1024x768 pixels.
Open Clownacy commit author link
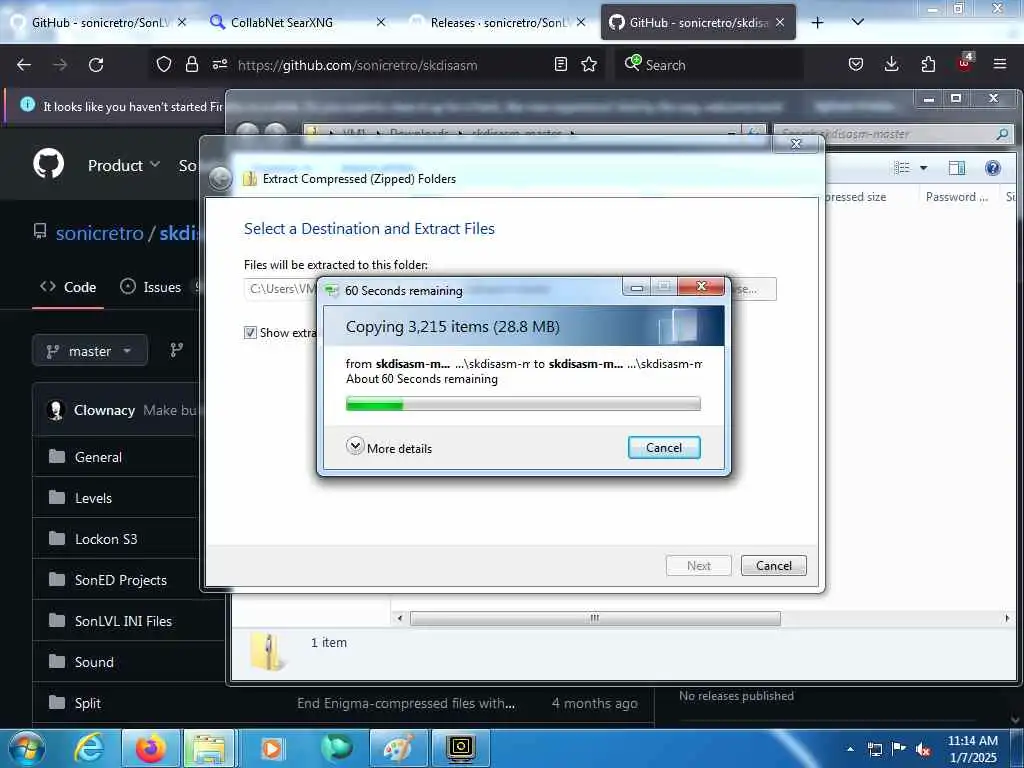pos(104,410)
